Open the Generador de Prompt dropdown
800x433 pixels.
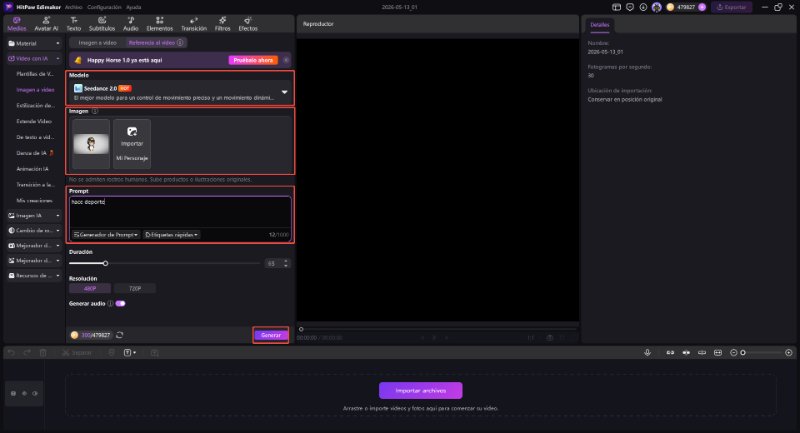click(106, 235)
